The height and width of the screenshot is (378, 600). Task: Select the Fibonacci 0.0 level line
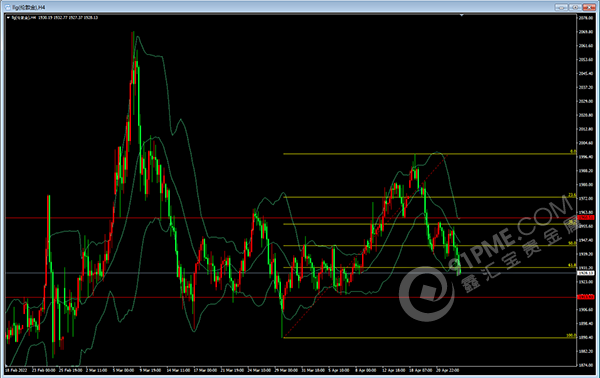429,154
